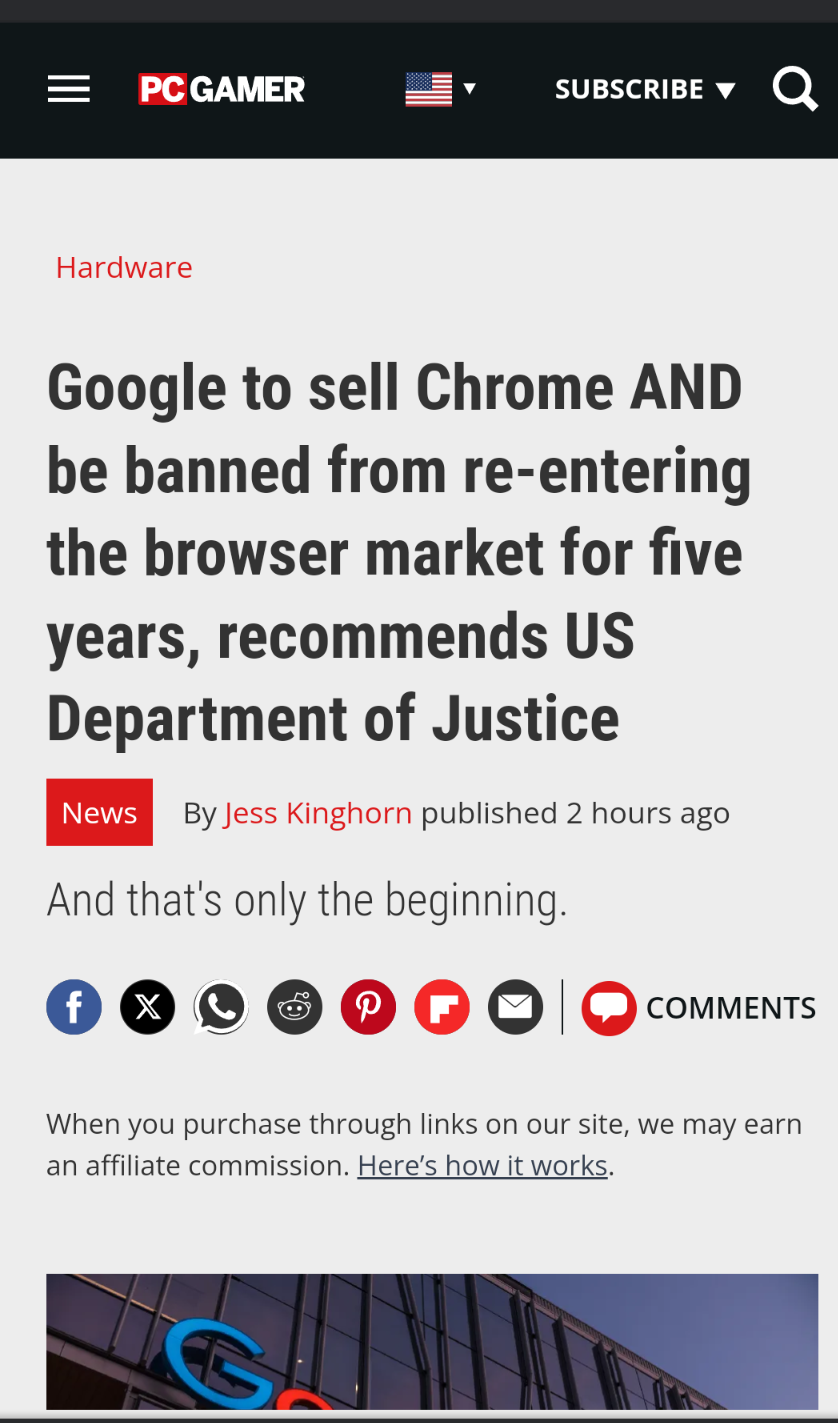Viewport: 838px width, 1423px height.
Task: Share article by email icon
Action: (x=516, y=1007)
